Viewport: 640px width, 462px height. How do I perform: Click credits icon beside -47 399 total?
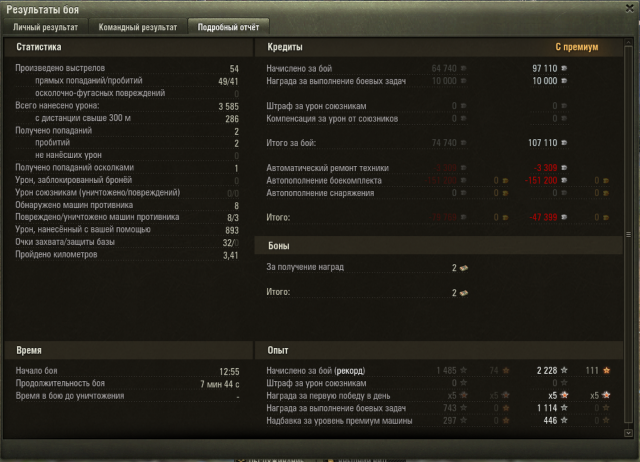(564, 217)
